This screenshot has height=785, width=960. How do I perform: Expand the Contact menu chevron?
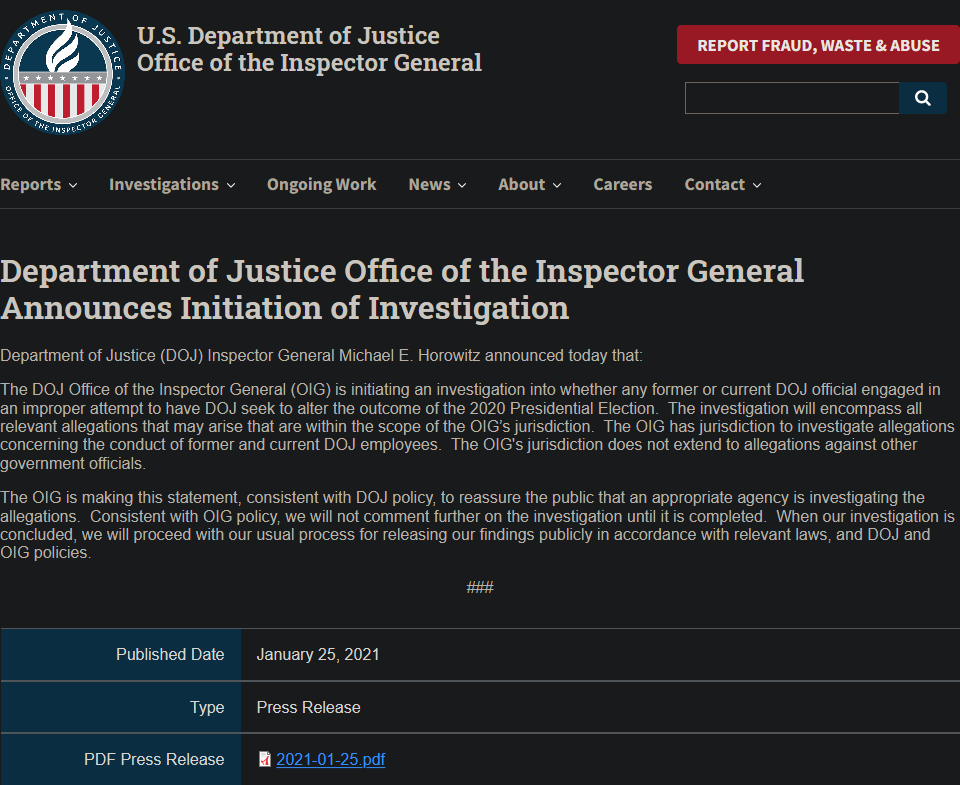757,185
